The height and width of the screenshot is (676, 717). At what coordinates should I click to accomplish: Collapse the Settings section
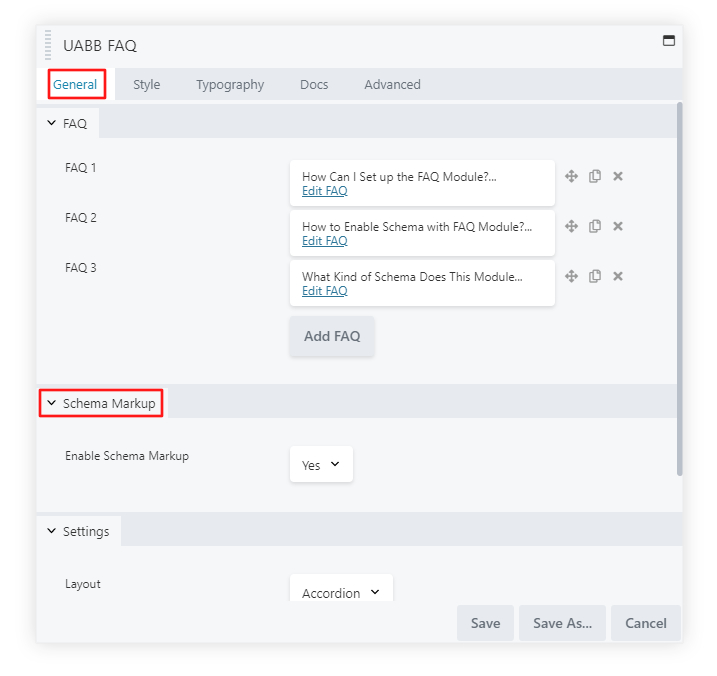78,531
